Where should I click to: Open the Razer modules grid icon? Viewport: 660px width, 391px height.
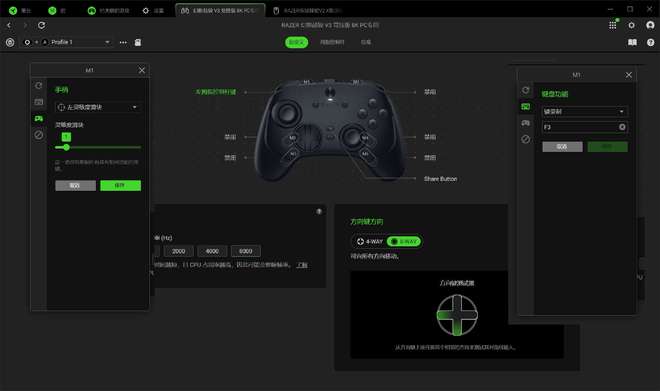point(612,25)
